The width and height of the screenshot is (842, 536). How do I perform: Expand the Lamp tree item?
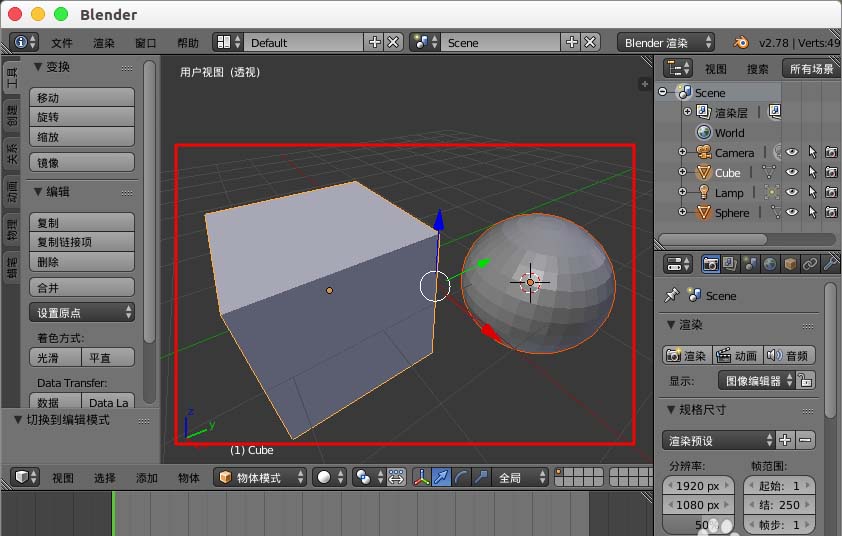point(682,193)
